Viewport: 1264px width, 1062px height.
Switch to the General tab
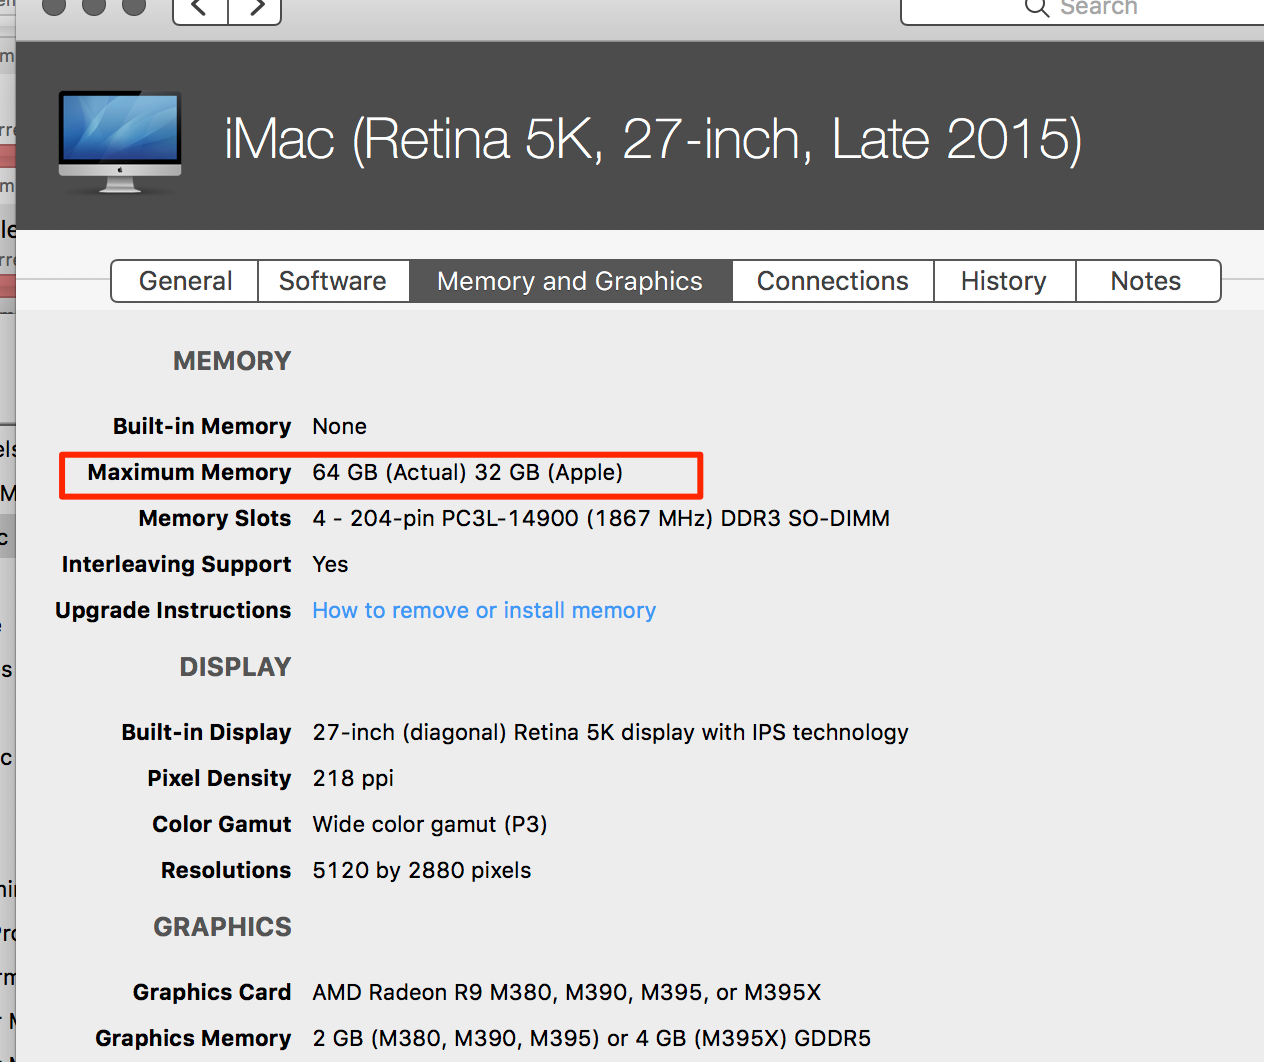[x=185, y=281]
